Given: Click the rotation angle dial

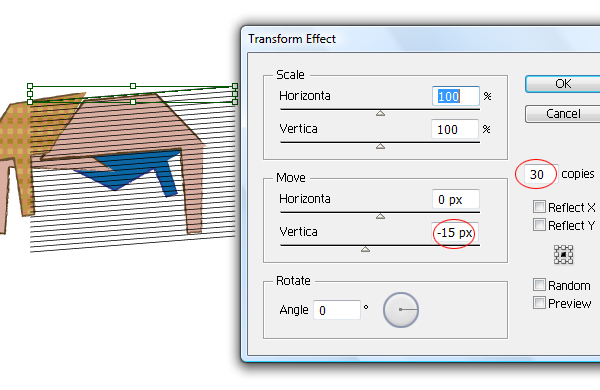Looking at the screenshot, I should pyautogui.click(x=401, y=310).
